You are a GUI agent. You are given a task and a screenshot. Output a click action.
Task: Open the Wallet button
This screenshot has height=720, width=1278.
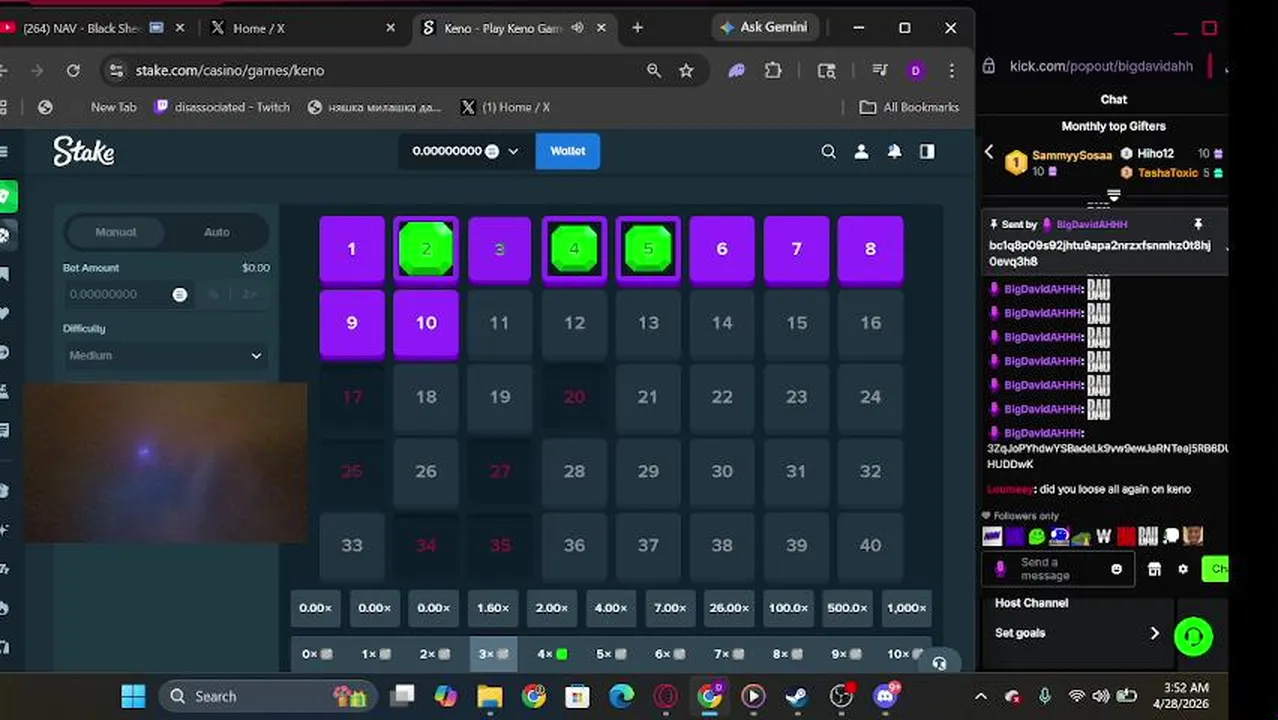[567, 151]
